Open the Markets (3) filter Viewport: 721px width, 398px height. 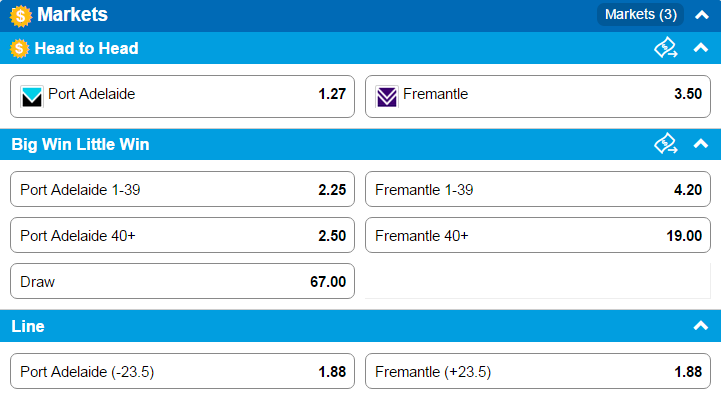pos(641,15)
